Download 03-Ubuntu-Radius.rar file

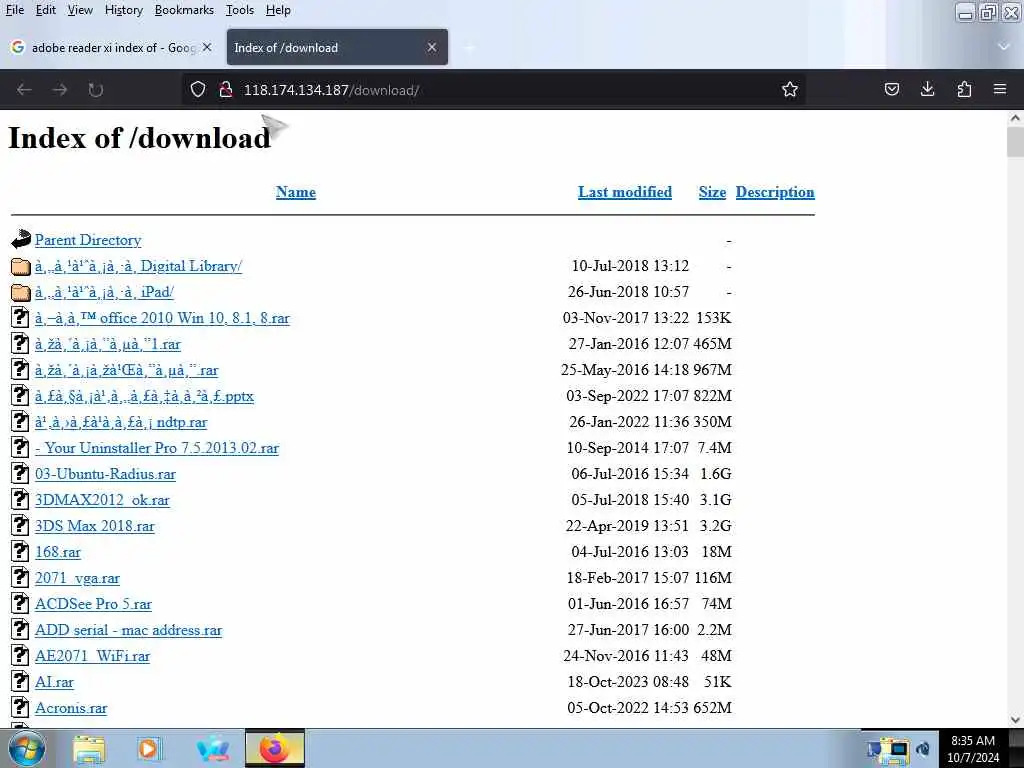click(x=105, y=474)
